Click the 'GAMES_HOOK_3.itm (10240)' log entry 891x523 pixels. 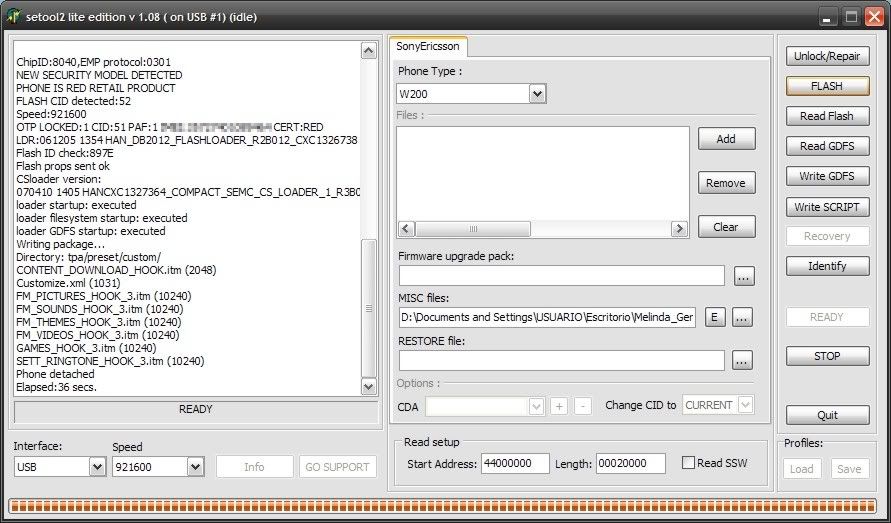[86, 348]
